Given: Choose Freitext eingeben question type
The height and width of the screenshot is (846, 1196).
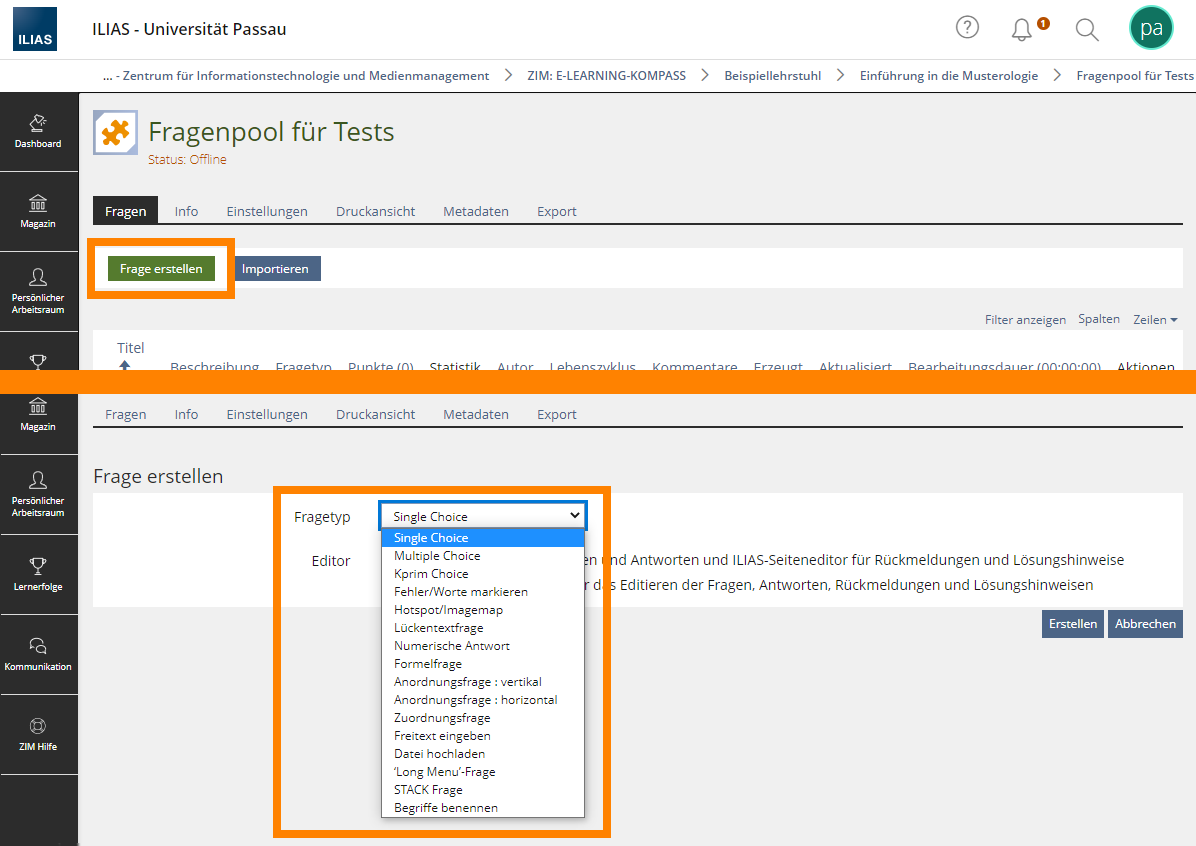Looking at the screenshot, I should (483, 736).
